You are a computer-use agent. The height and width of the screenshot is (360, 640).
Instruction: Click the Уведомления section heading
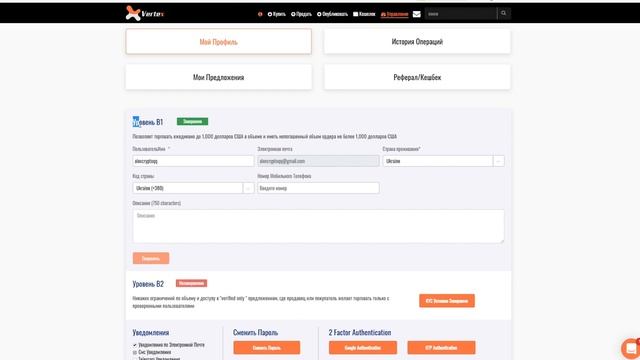pyautogui.click(x=151, y=333)
